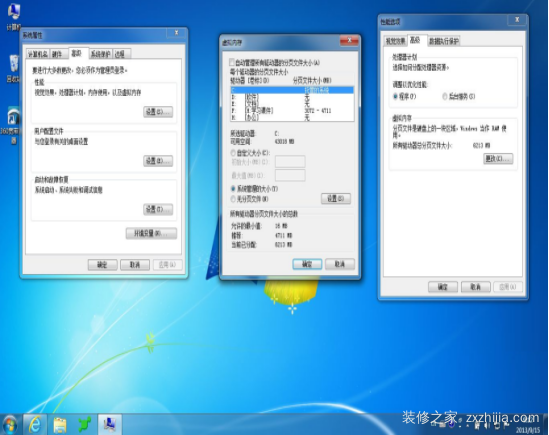The height and width of the screenshot is (435, 549).
Task: Click 确定 in Performance Options window
Action: coord(443,287)
